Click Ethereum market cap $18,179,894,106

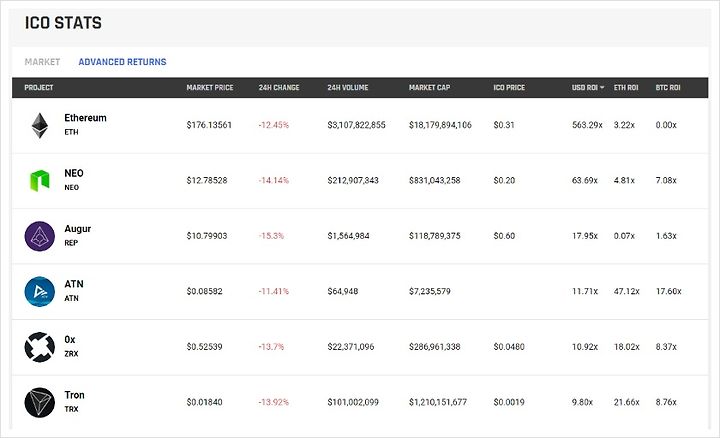[440, 125]
